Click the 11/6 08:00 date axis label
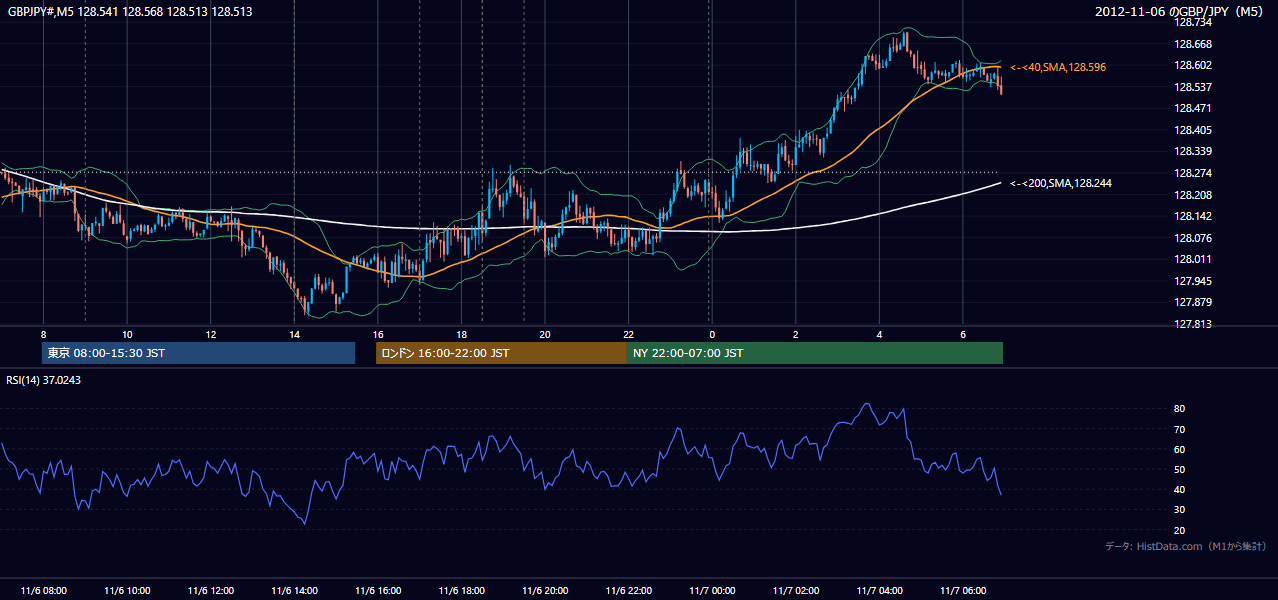This screenshot has width=1278, height=600. (43, 591)
